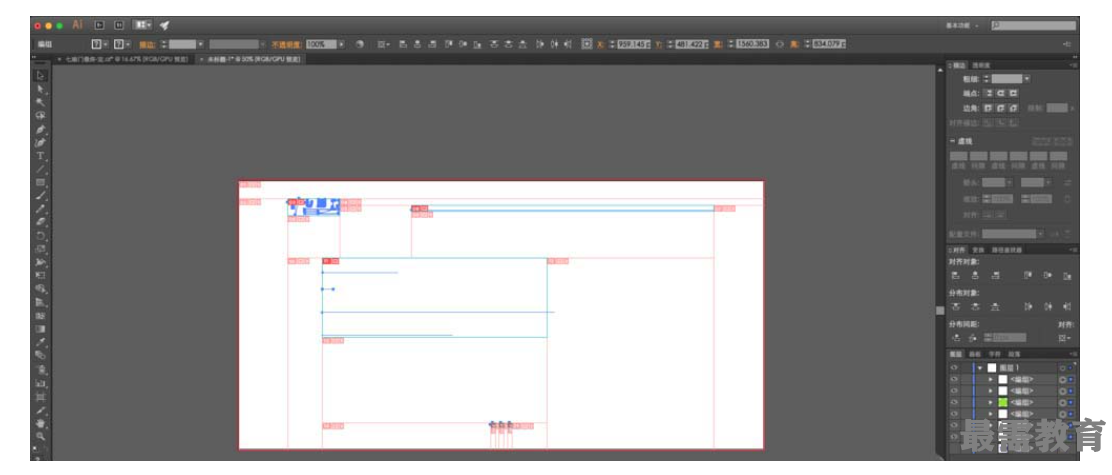Open the stroke weight dropdown in control bar
The image size is (1112, 475).
tap(201, 44)
